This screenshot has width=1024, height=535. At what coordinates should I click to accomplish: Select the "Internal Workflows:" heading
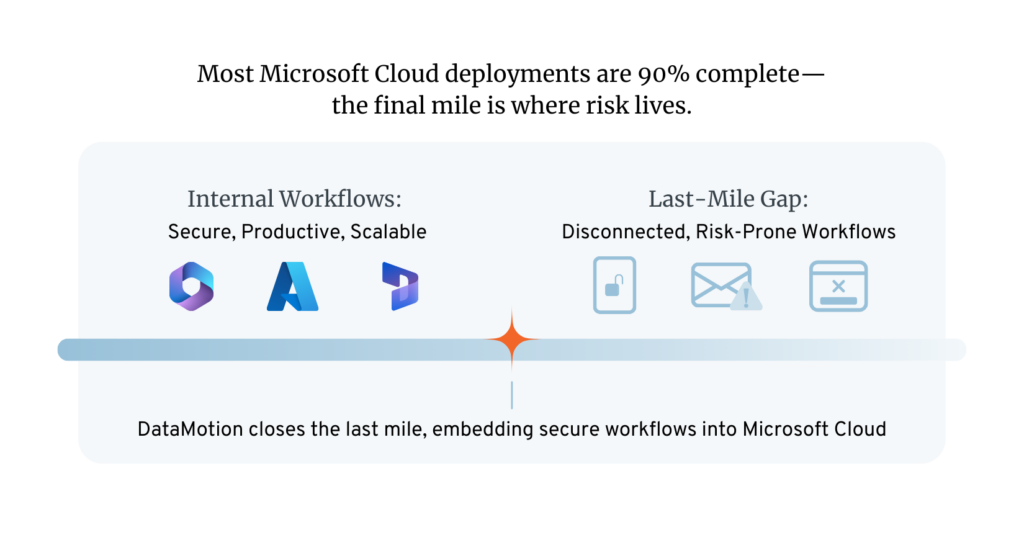295,199
